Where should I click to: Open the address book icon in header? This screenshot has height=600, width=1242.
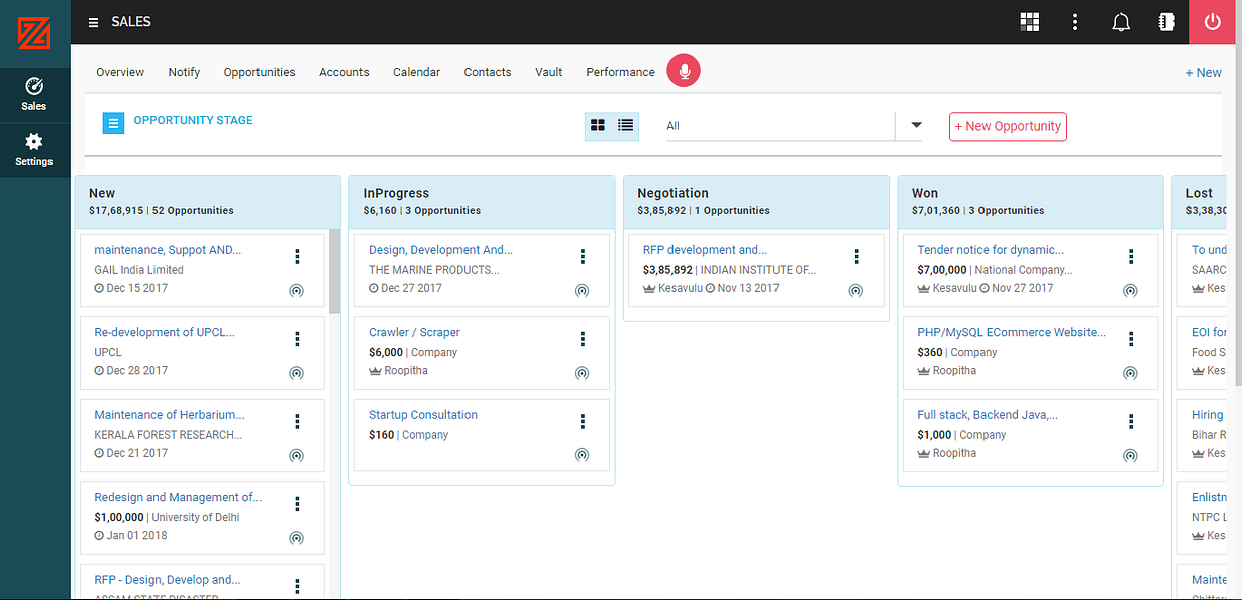[x=1166, y=22]
